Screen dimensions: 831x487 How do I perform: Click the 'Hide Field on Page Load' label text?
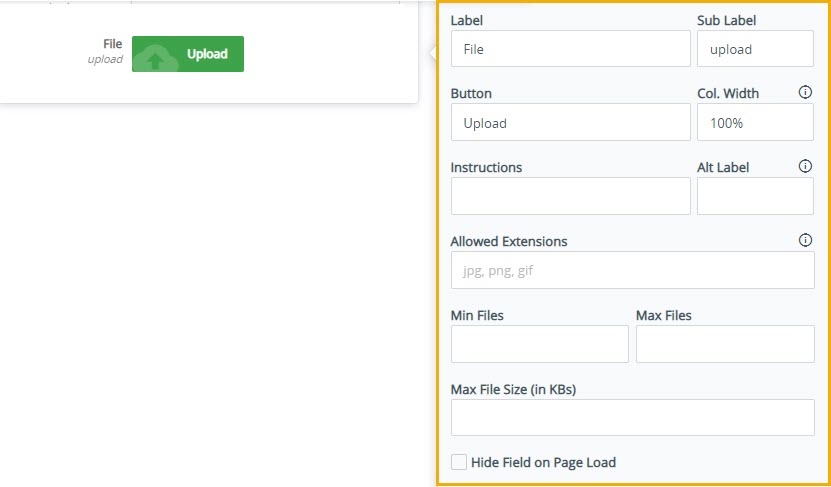tap(543, 462)
